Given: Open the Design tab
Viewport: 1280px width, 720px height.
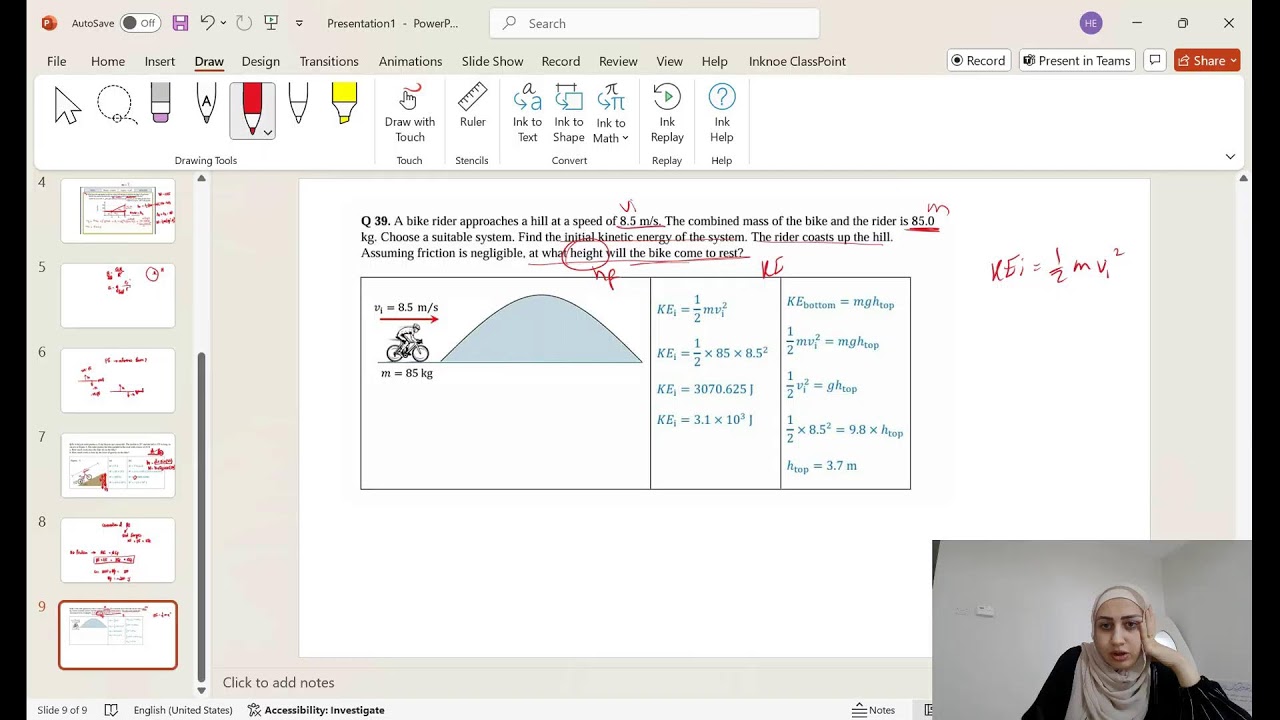Looking at the screenshot, I should coord(261,61).
